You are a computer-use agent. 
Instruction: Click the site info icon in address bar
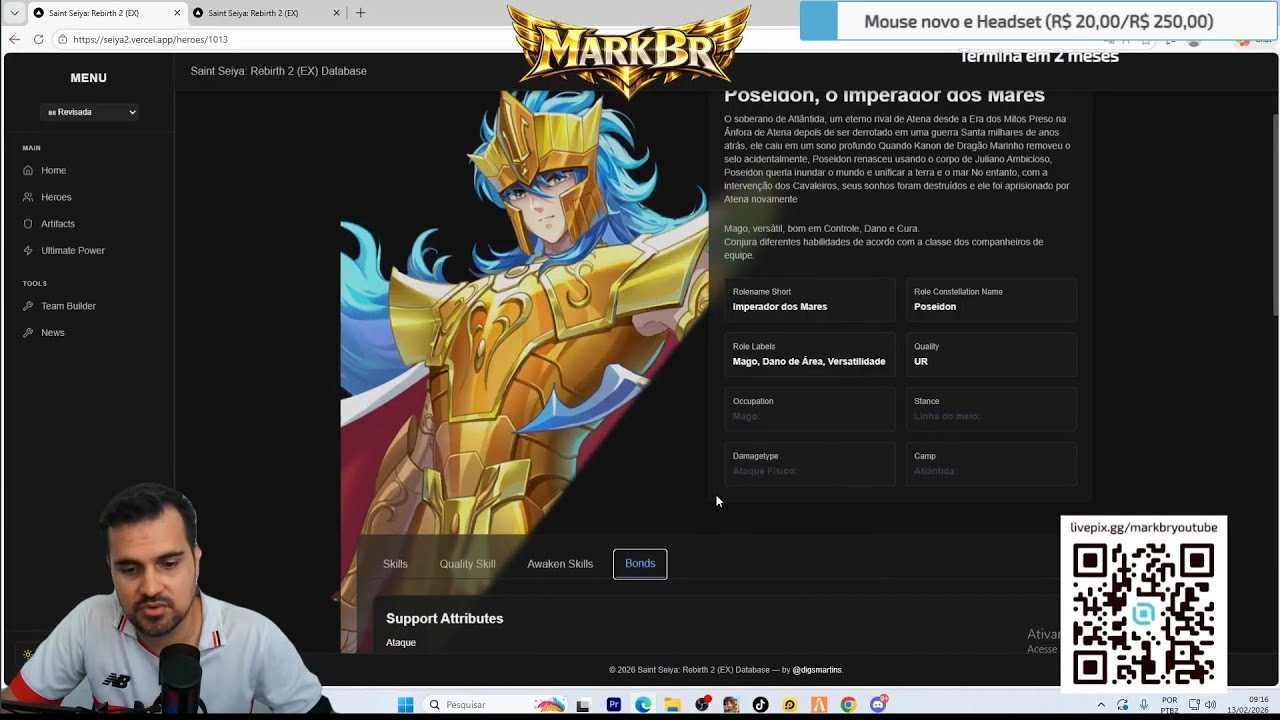click(x=62, y=39)
